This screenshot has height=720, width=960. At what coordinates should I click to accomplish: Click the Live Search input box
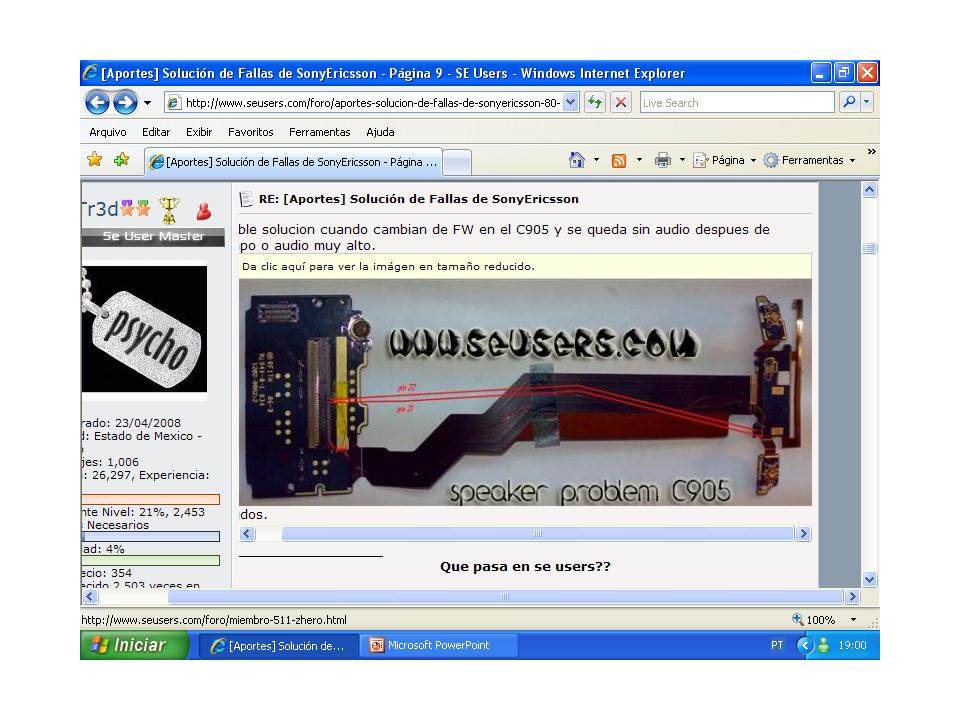737,103
